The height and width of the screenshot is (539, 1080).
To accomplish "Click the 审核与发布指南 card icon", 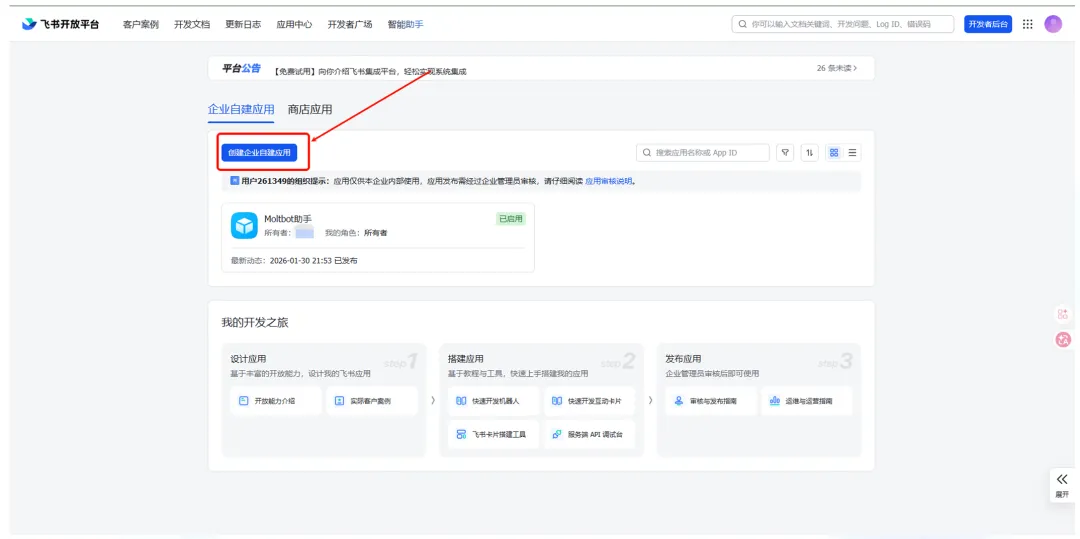I will 678,401.
